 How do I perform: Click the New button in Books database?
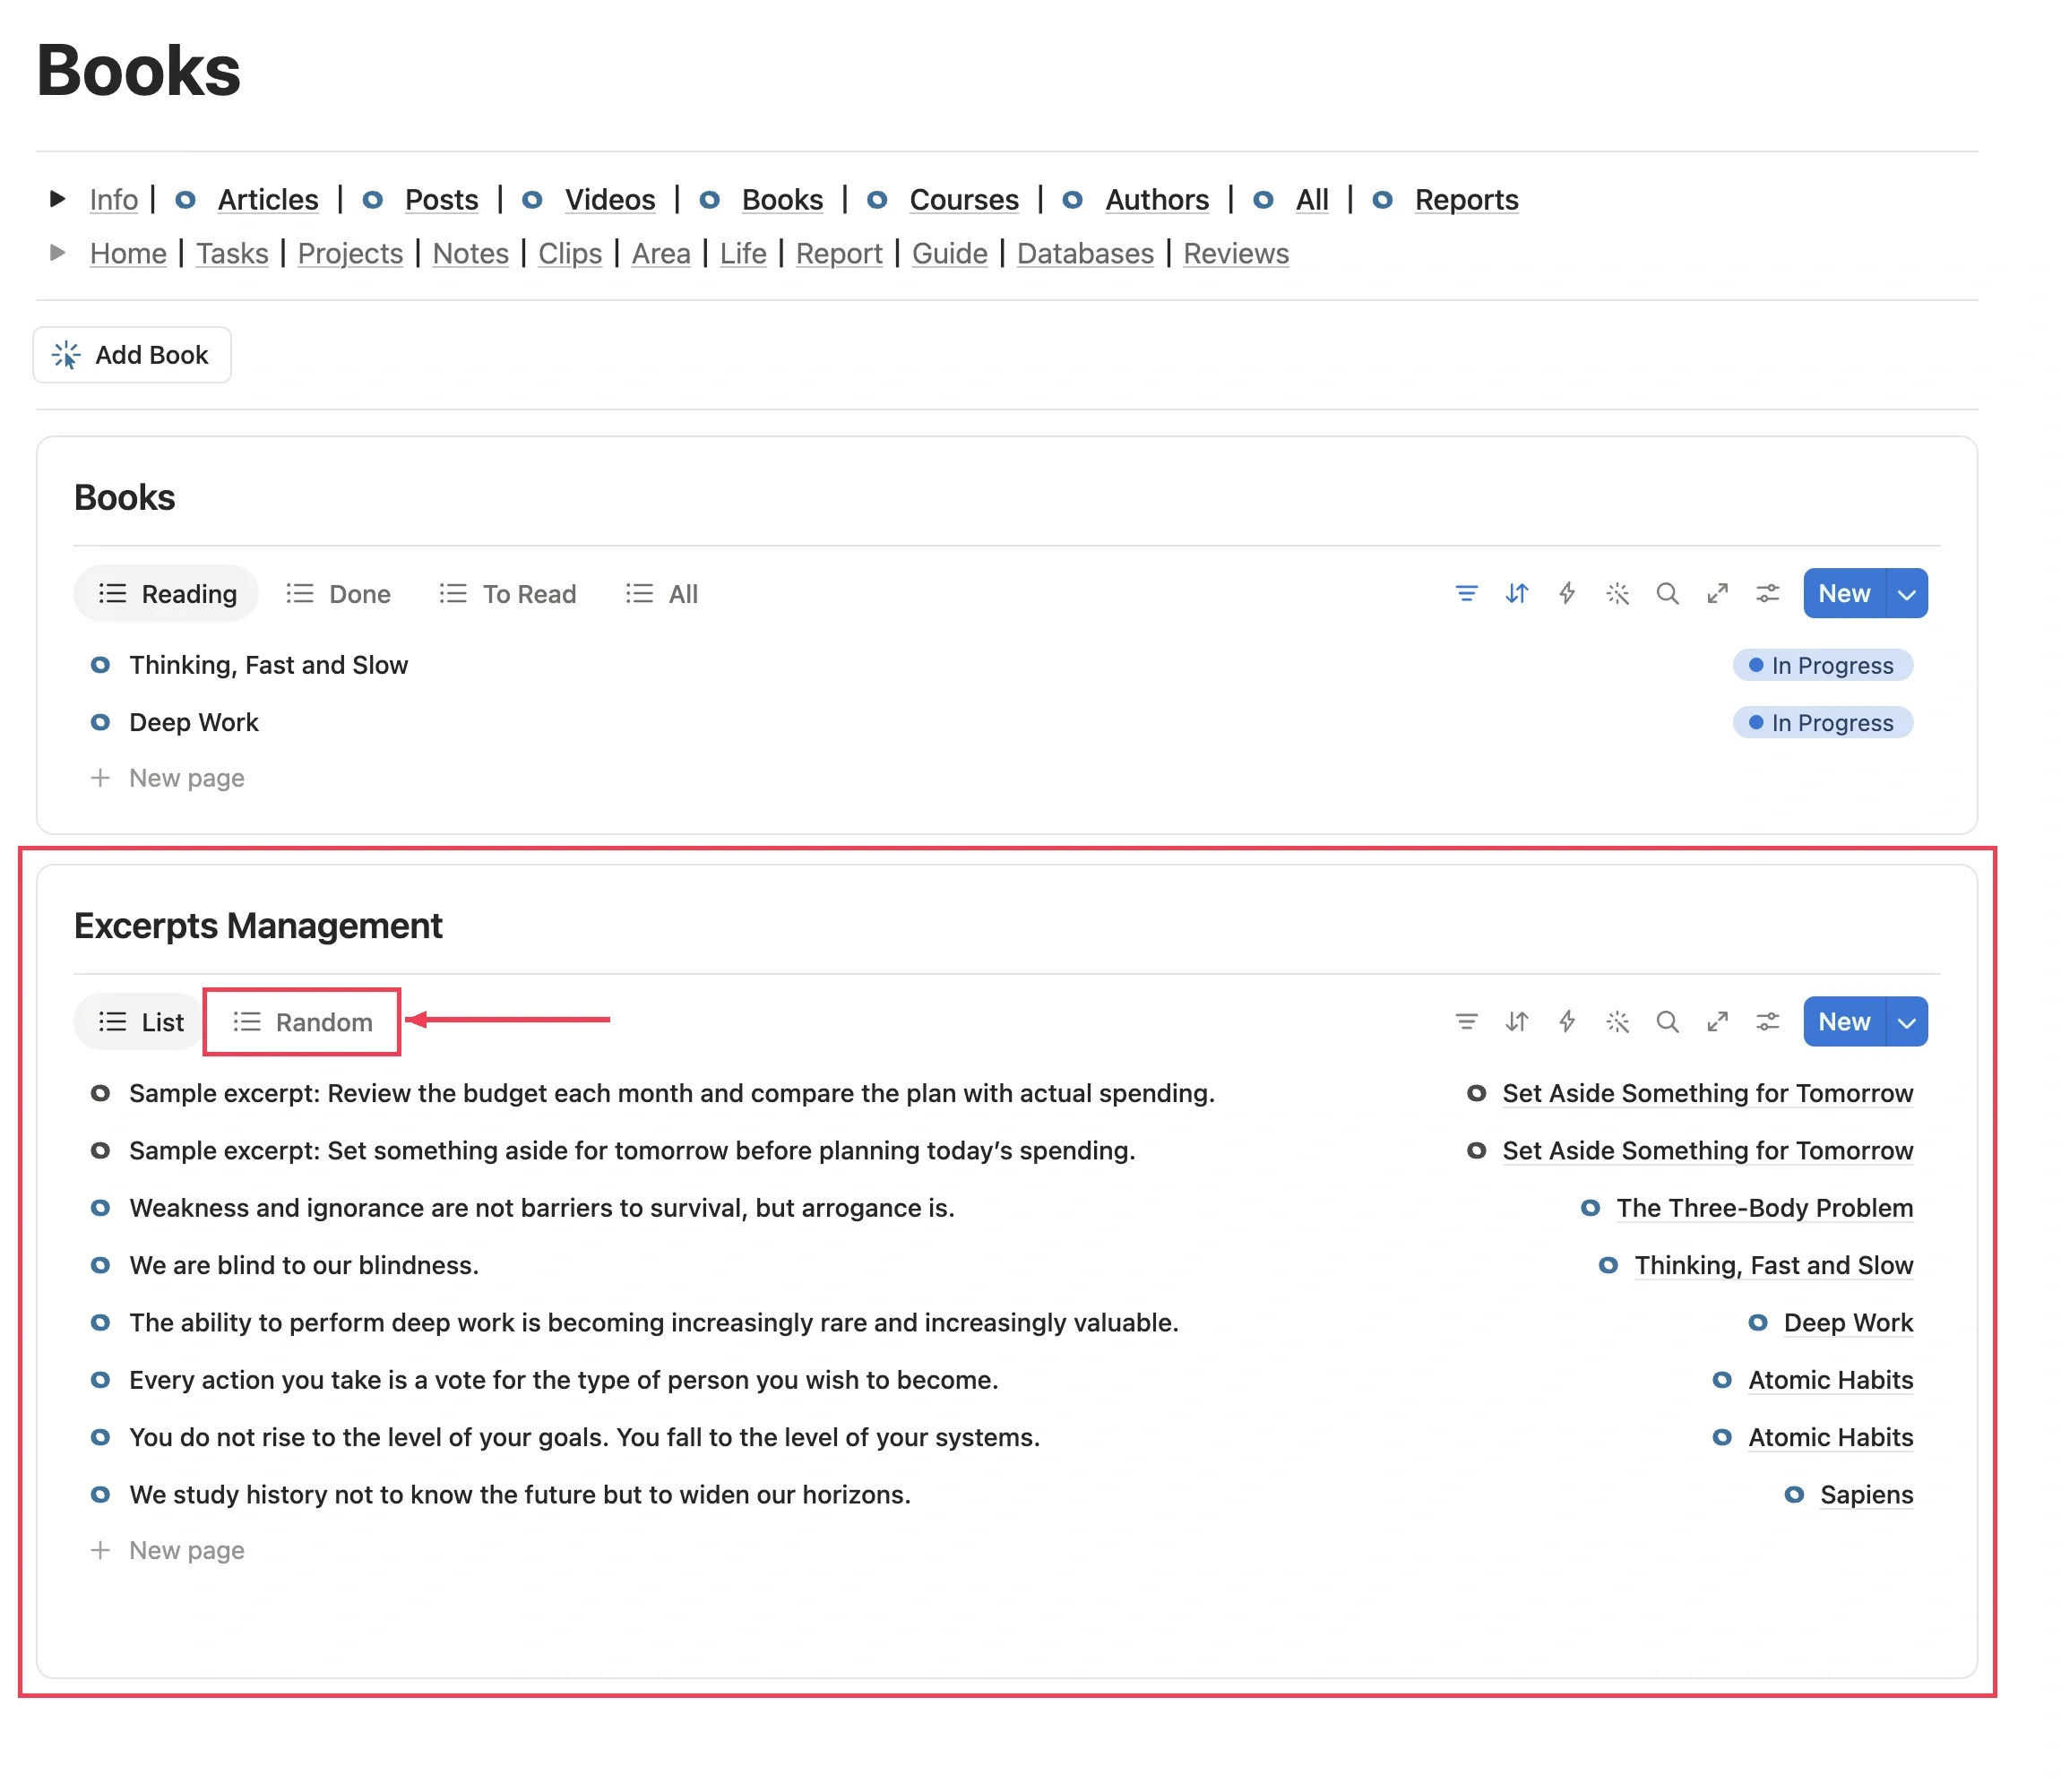[x=1844, y=594]
